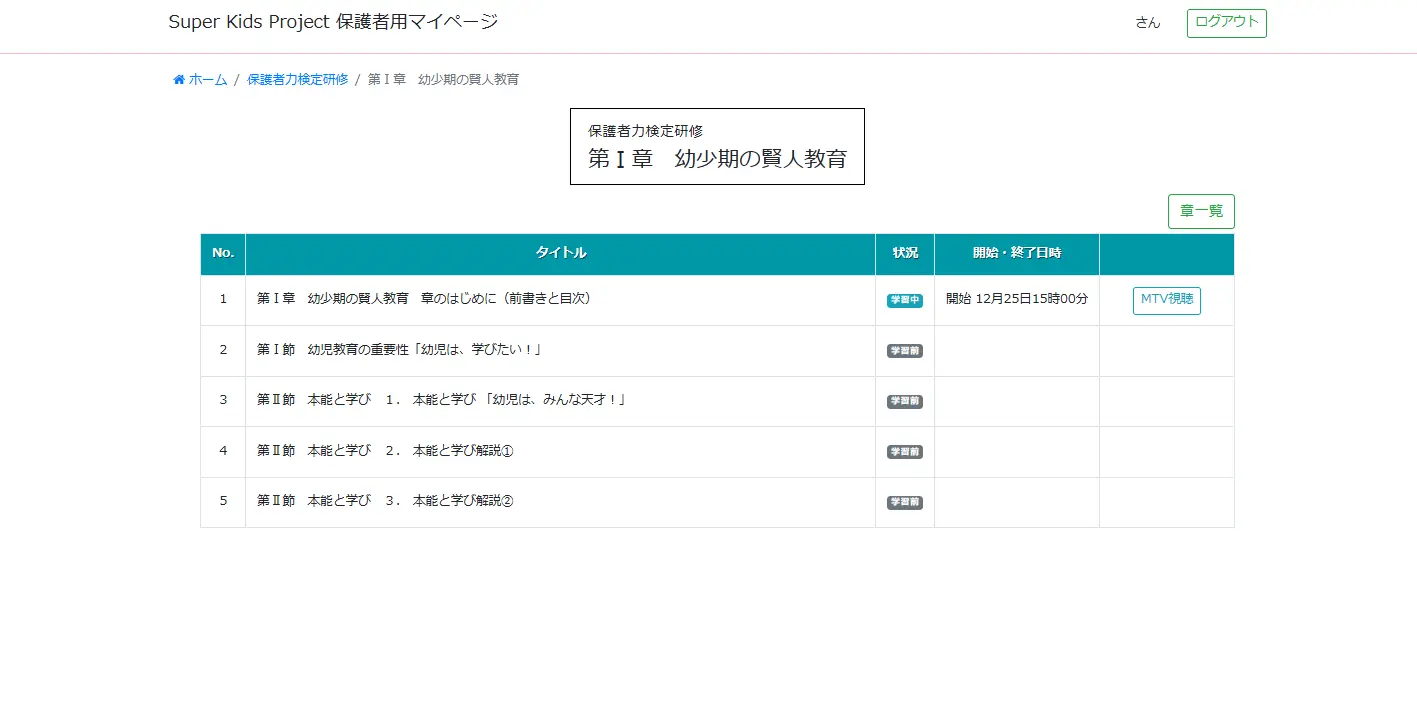
Task: Open the 章一覧 chapter list
Action: [1201, 212]
